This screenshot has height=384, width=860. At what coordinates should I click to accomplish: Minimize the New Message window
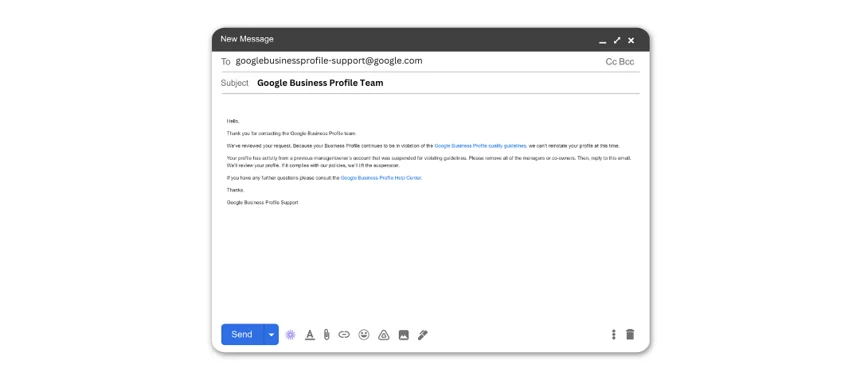(x=603, y=41)
